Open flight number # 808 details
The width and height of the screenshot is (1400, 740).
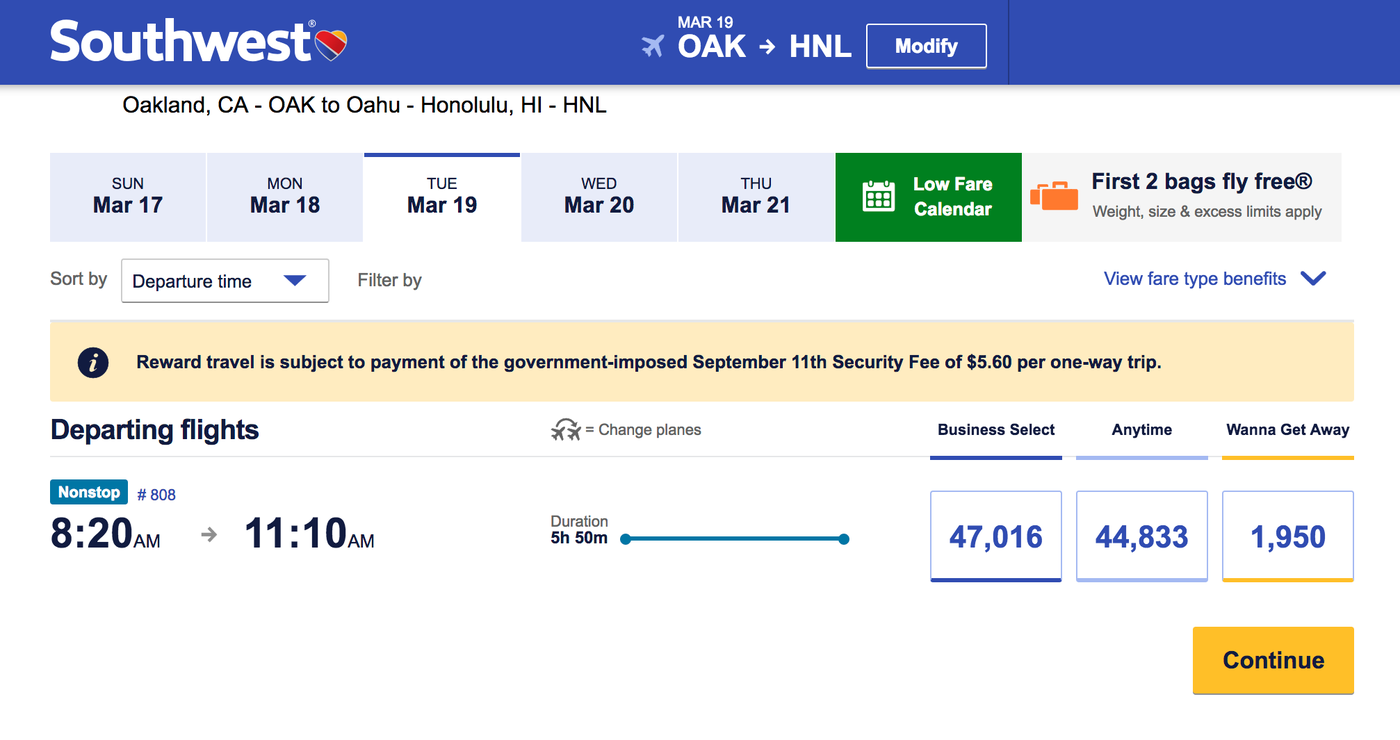click(x=158, y=492)
